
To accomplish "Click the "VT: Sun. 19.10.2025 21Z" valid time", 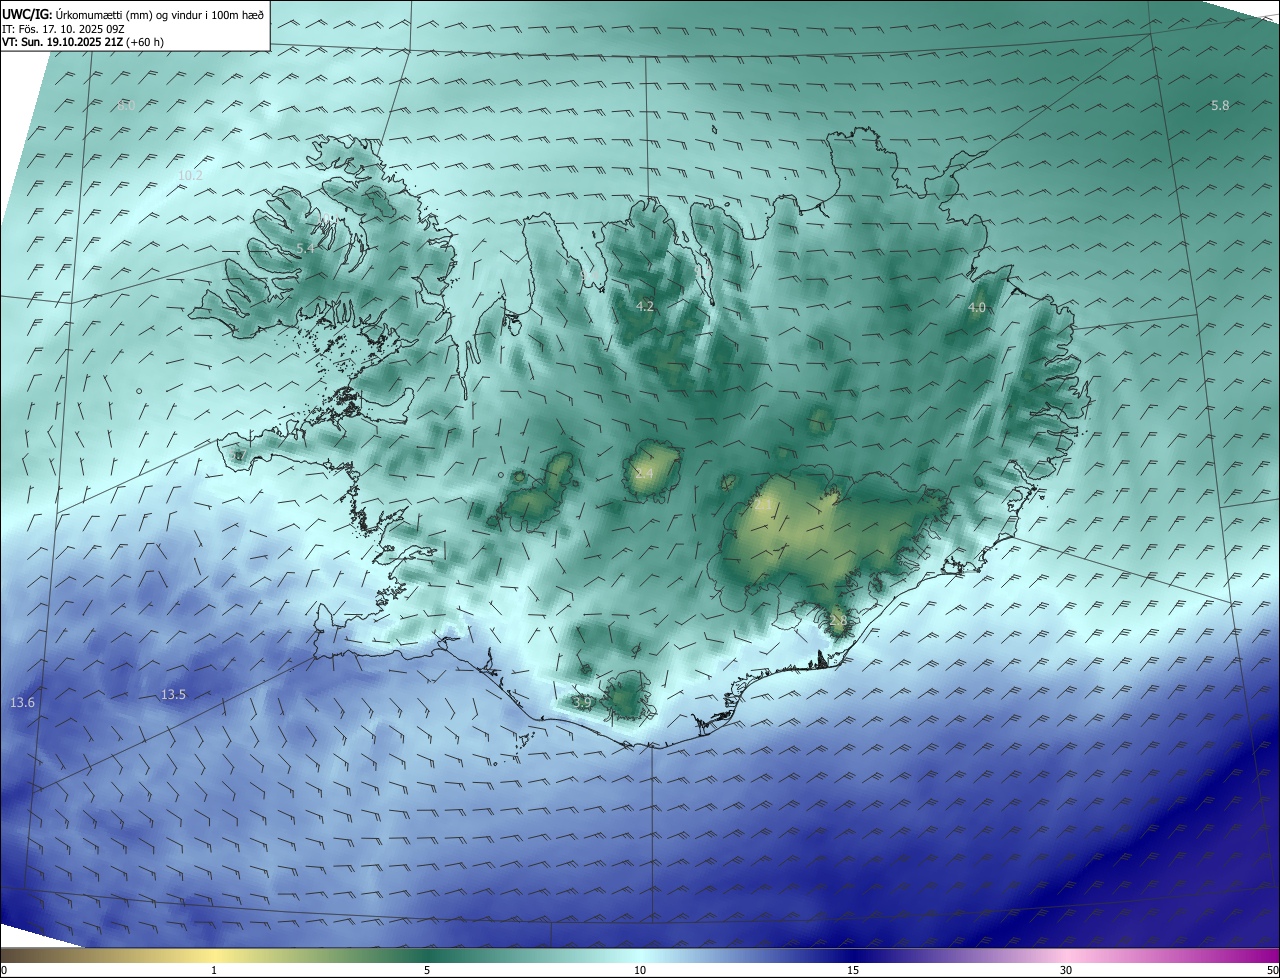I will [62, 42].
